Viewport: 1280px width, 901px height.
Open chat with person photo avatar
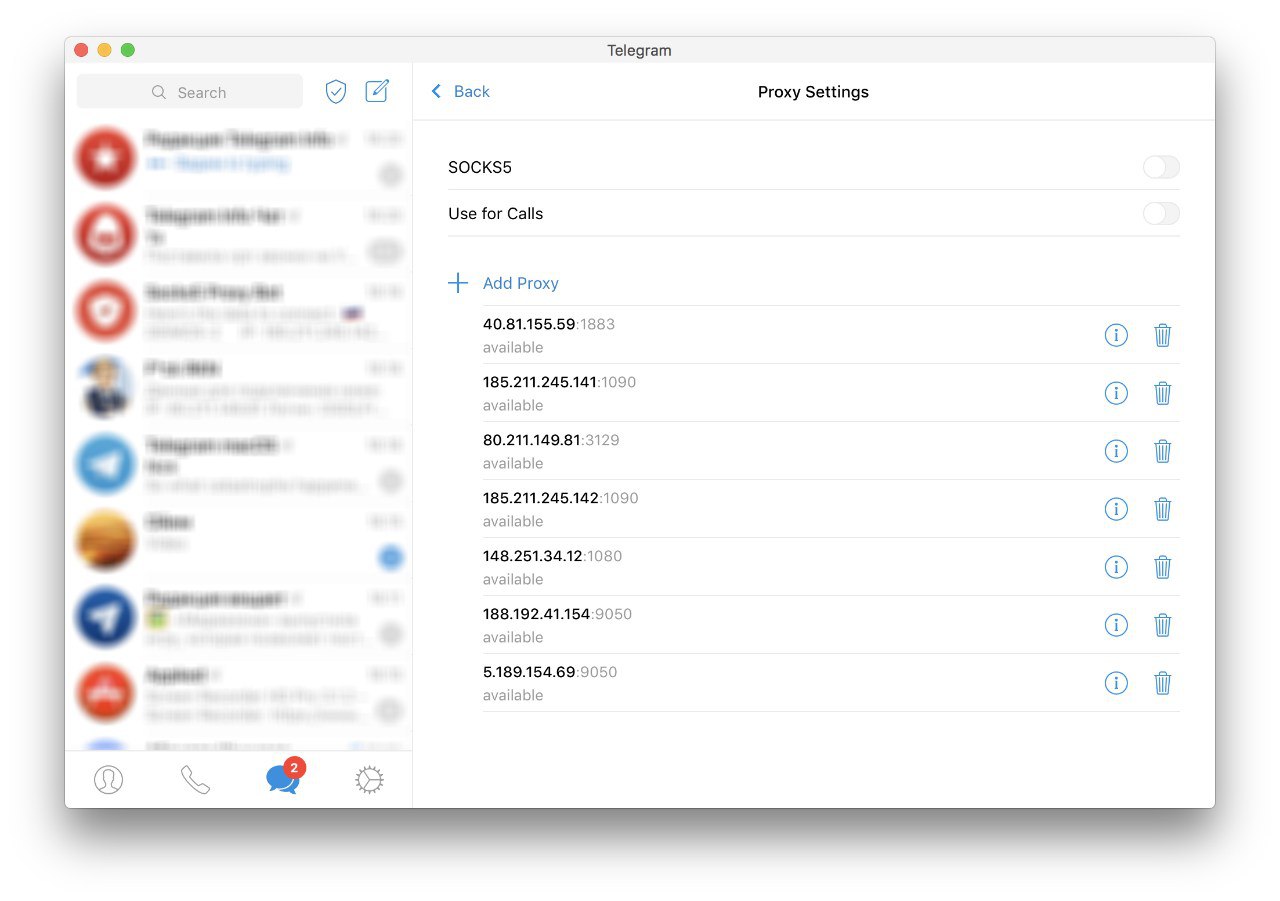click(239, 387)
